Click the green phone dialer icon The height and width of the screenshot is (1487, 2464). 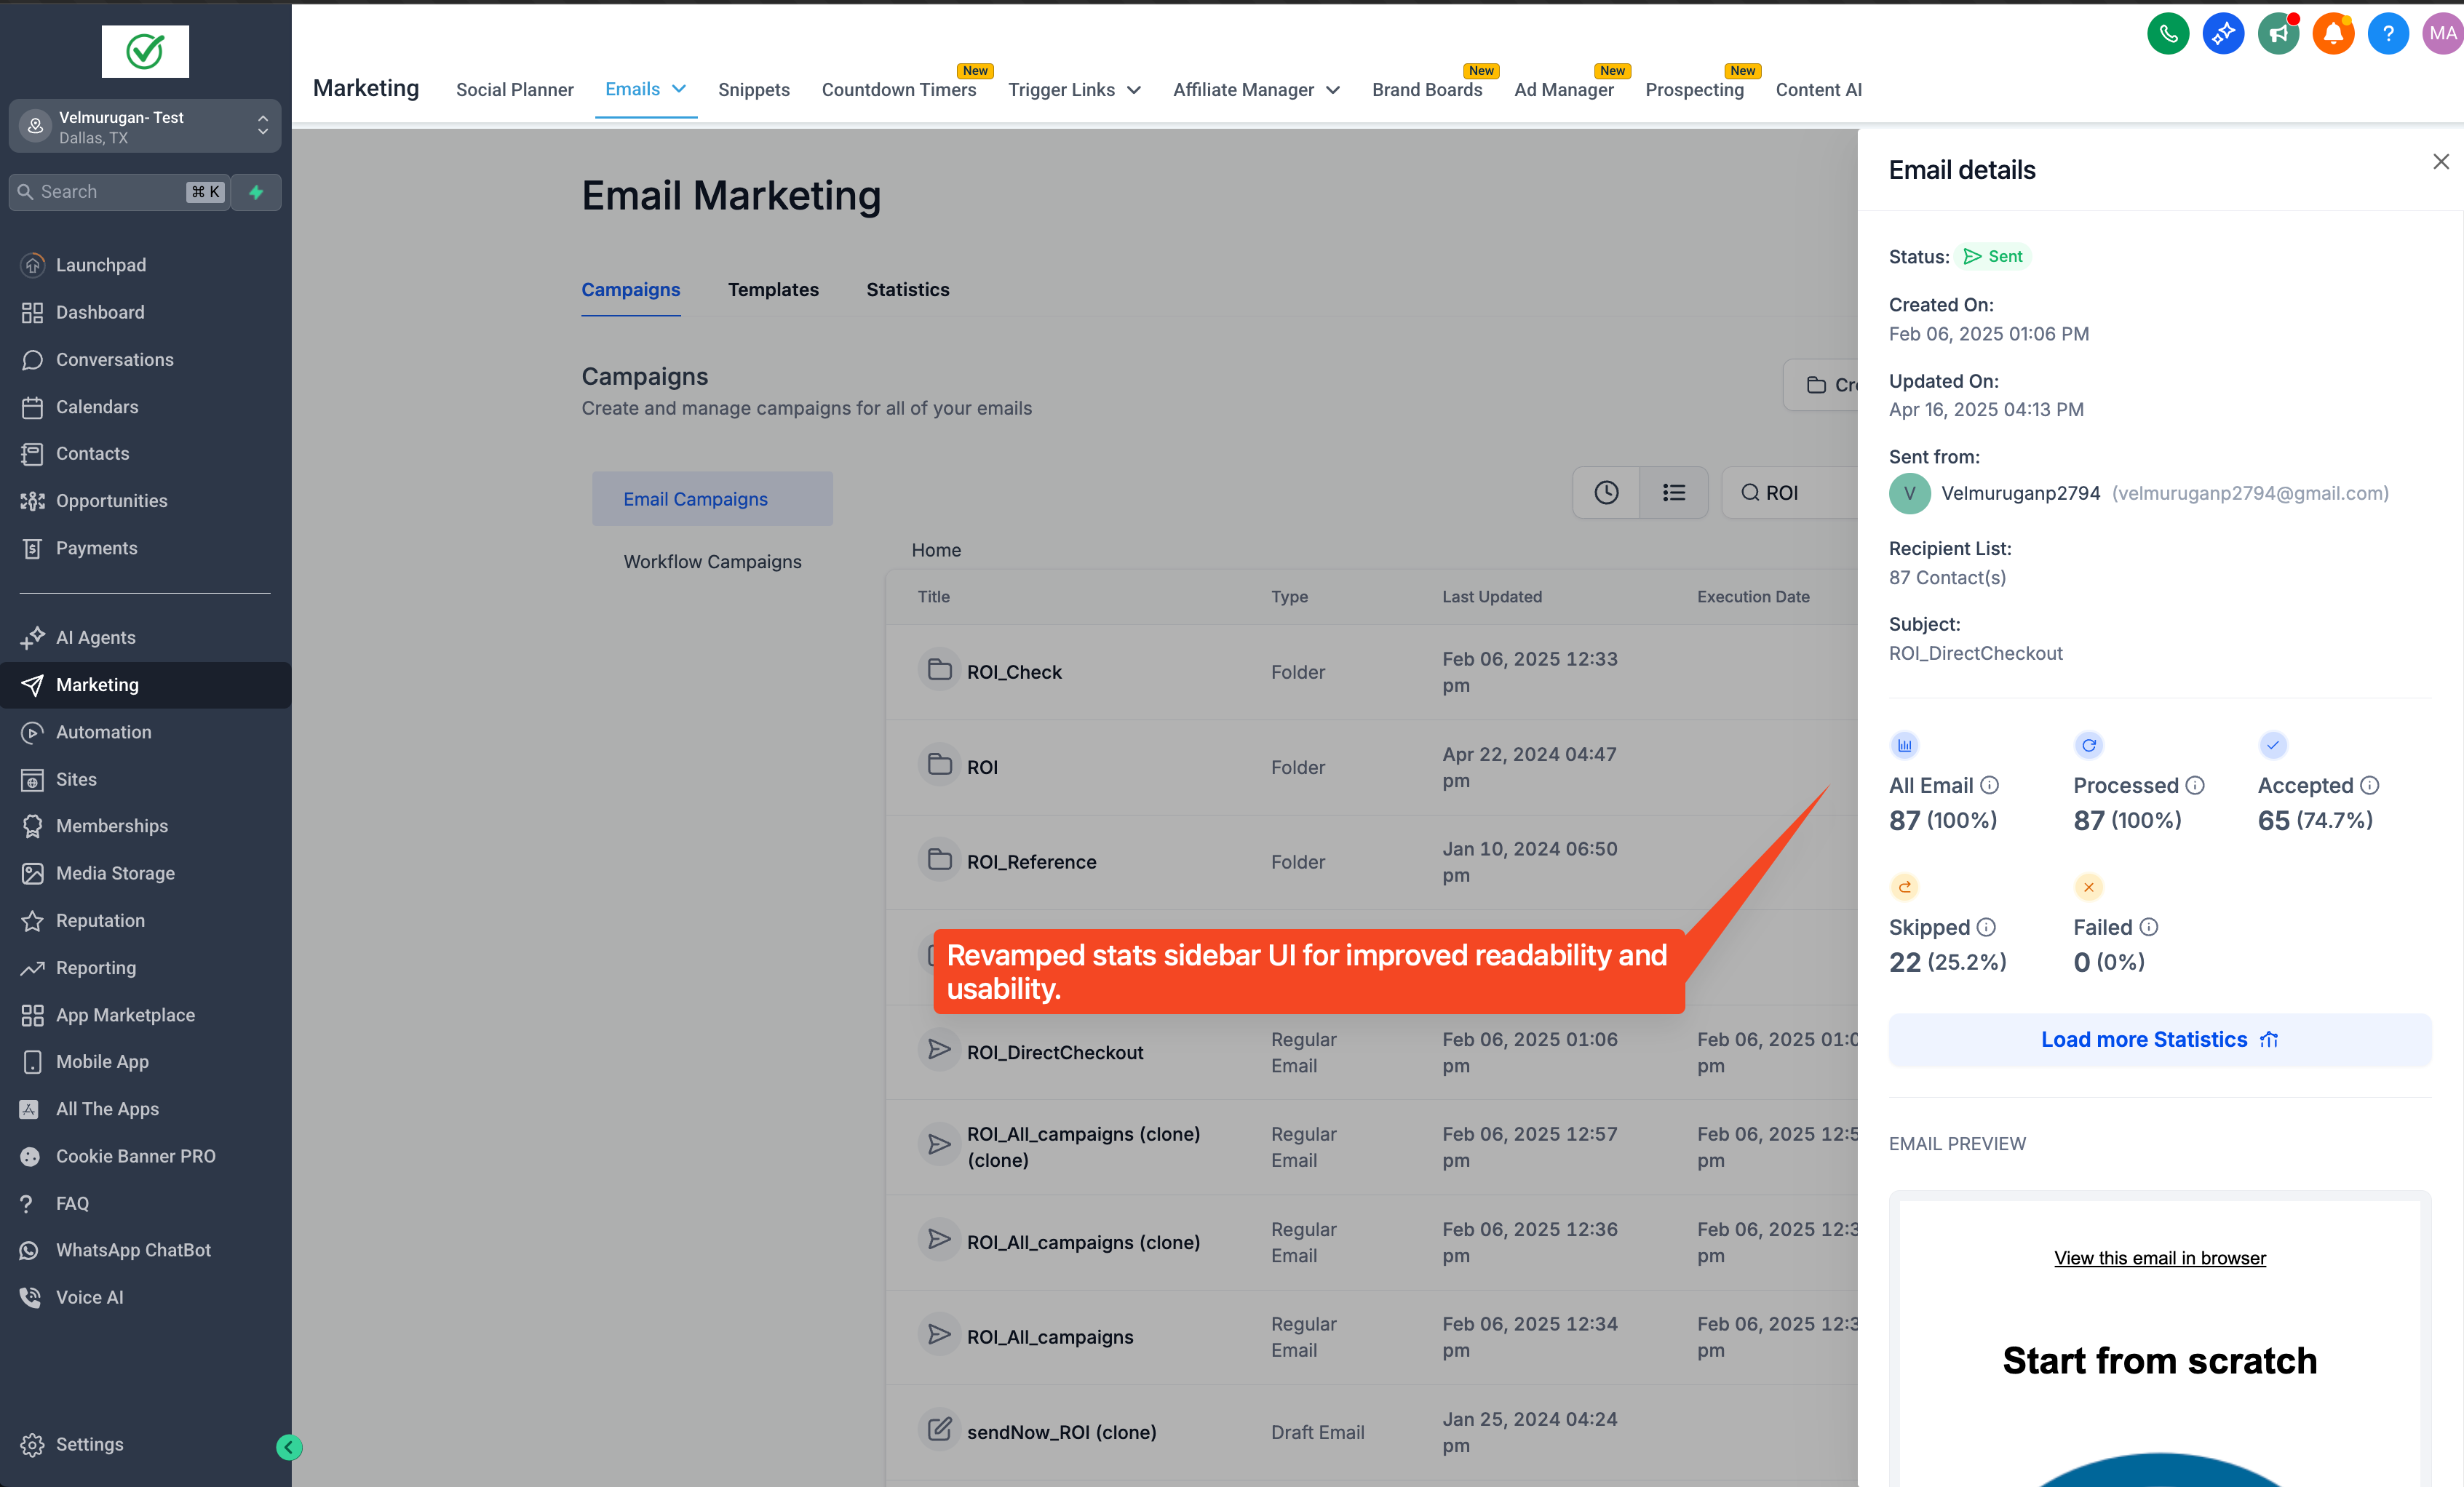[x=2167, y=34]
